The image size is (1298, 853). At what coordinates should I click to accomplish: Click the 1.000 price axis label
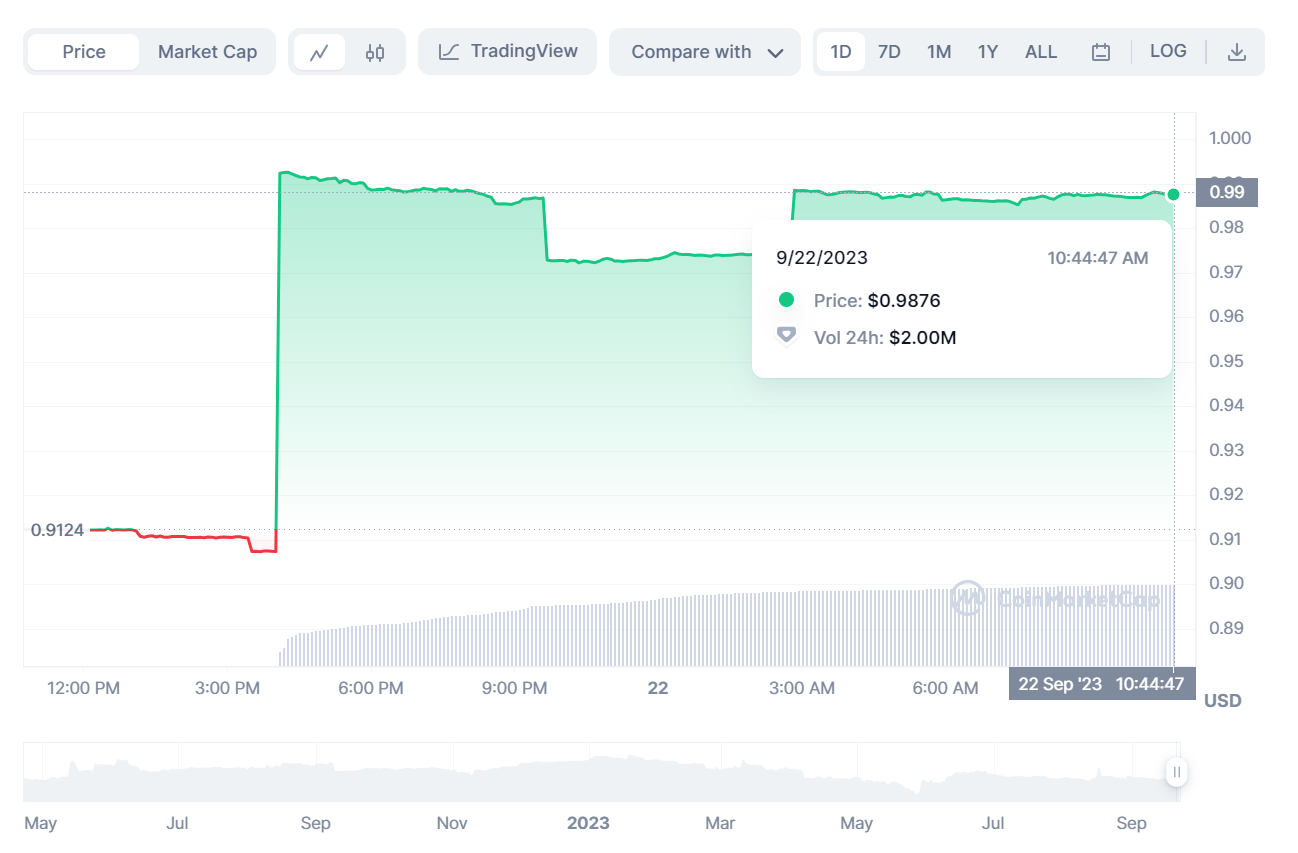pyautogui.click(x=1230, y=138)
